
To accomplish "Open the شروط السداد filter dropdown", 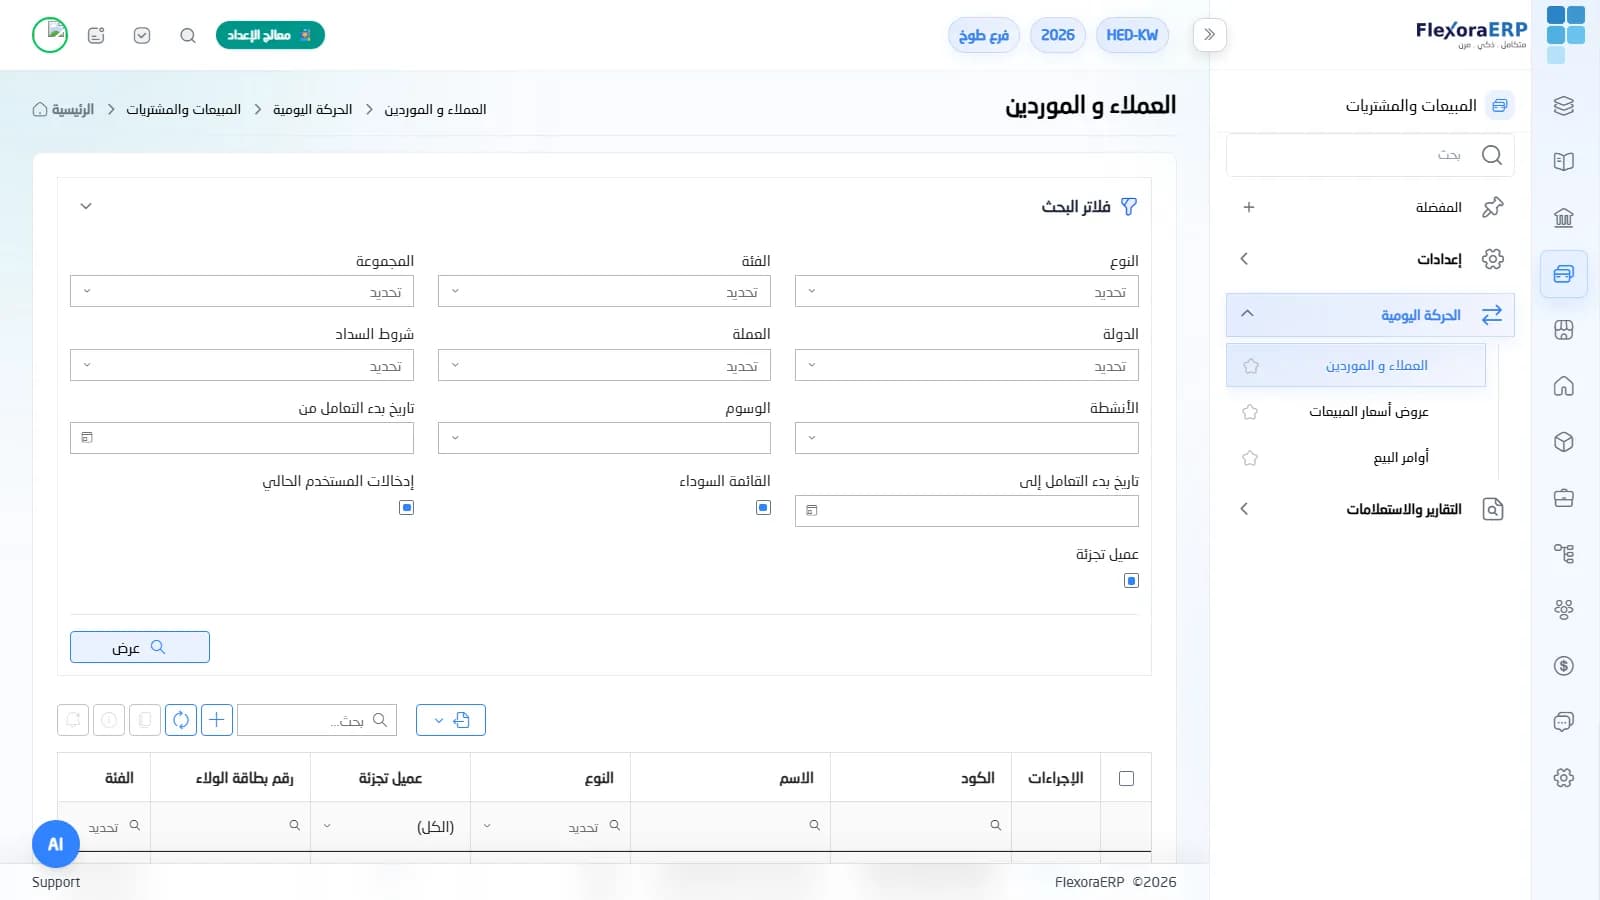I will coord(242,366).
